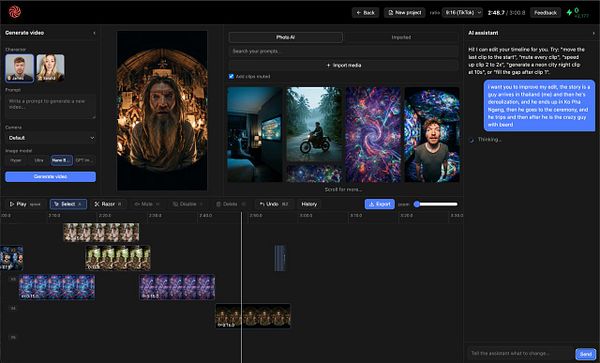
Task: Click the red swirl app logo
Action: coord(15,12)
